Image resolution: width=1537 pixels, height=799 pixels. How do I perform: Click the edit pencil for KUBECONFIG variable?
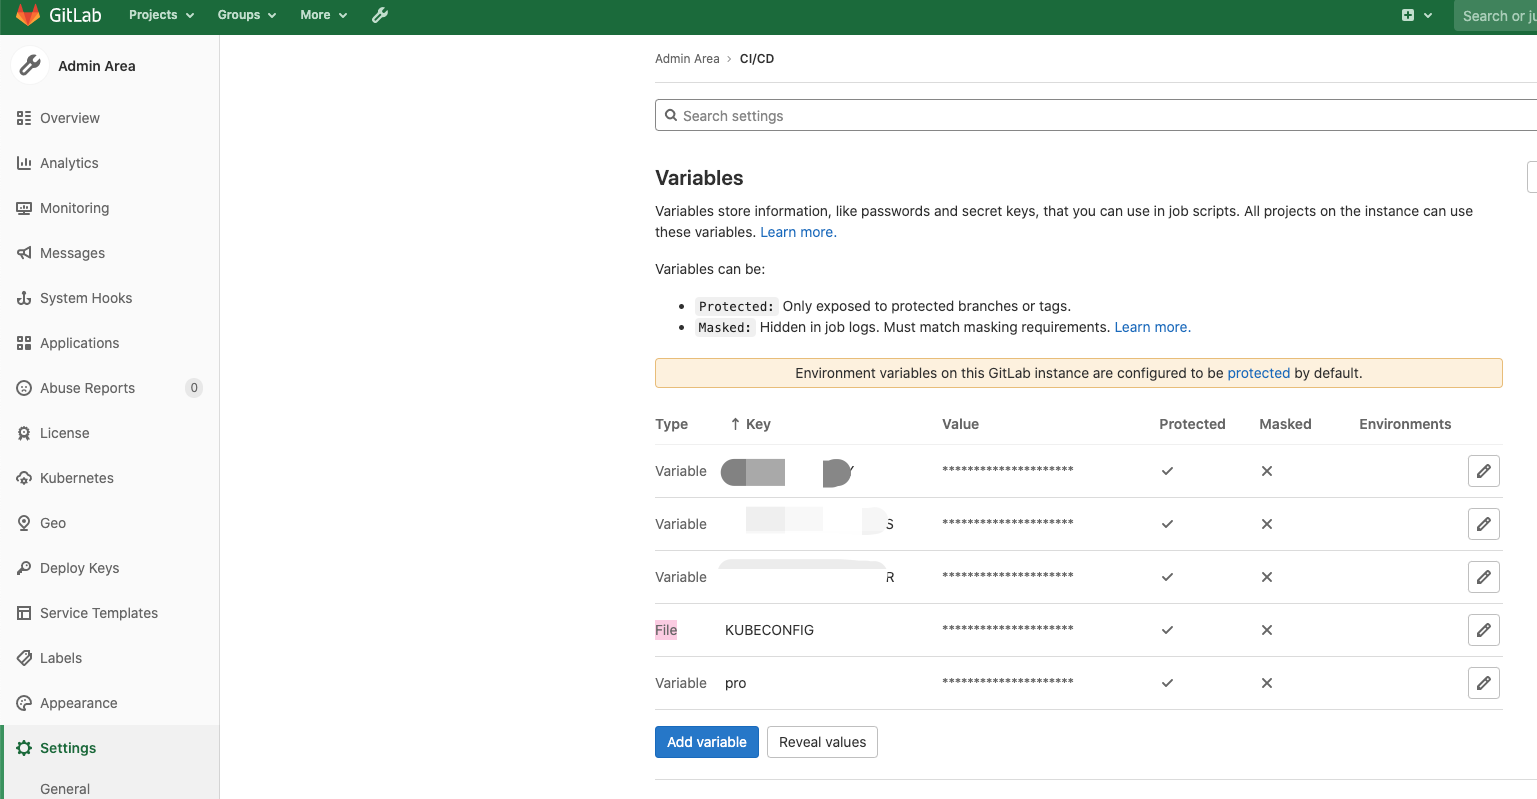pos(1483,630)
